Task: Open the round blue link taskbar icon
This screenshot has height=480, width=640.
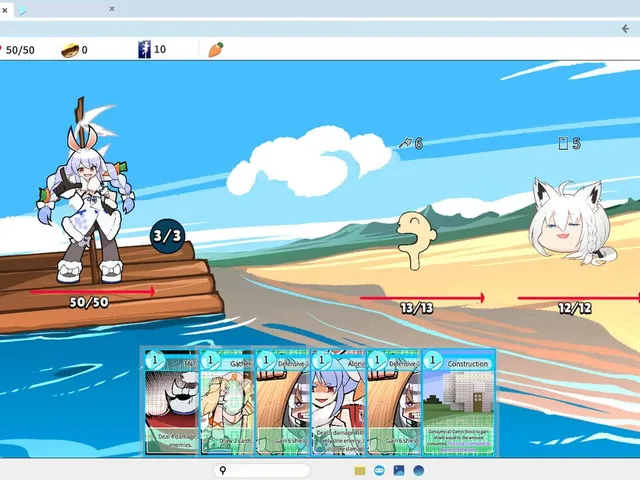Action: [379, 471]
